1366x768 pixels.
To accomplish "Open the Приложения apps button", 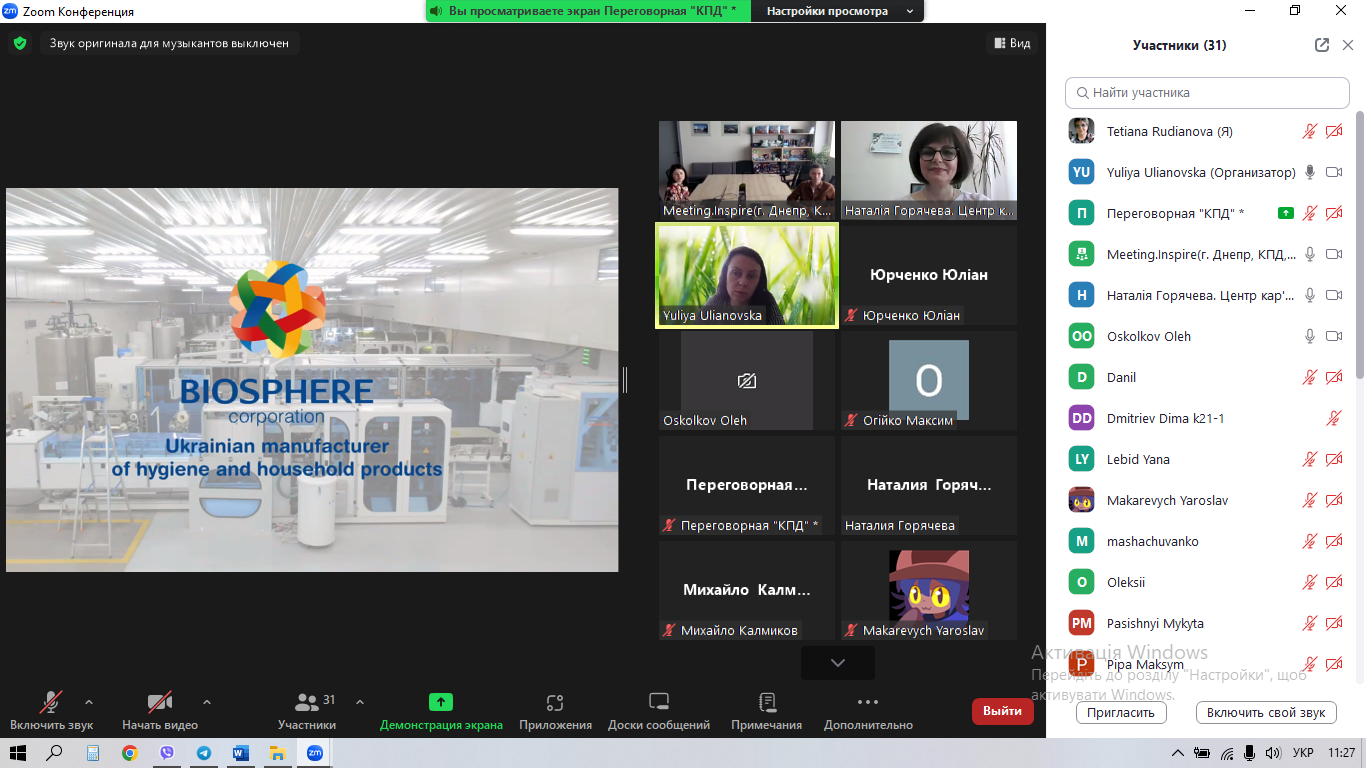I will point(555,711).
